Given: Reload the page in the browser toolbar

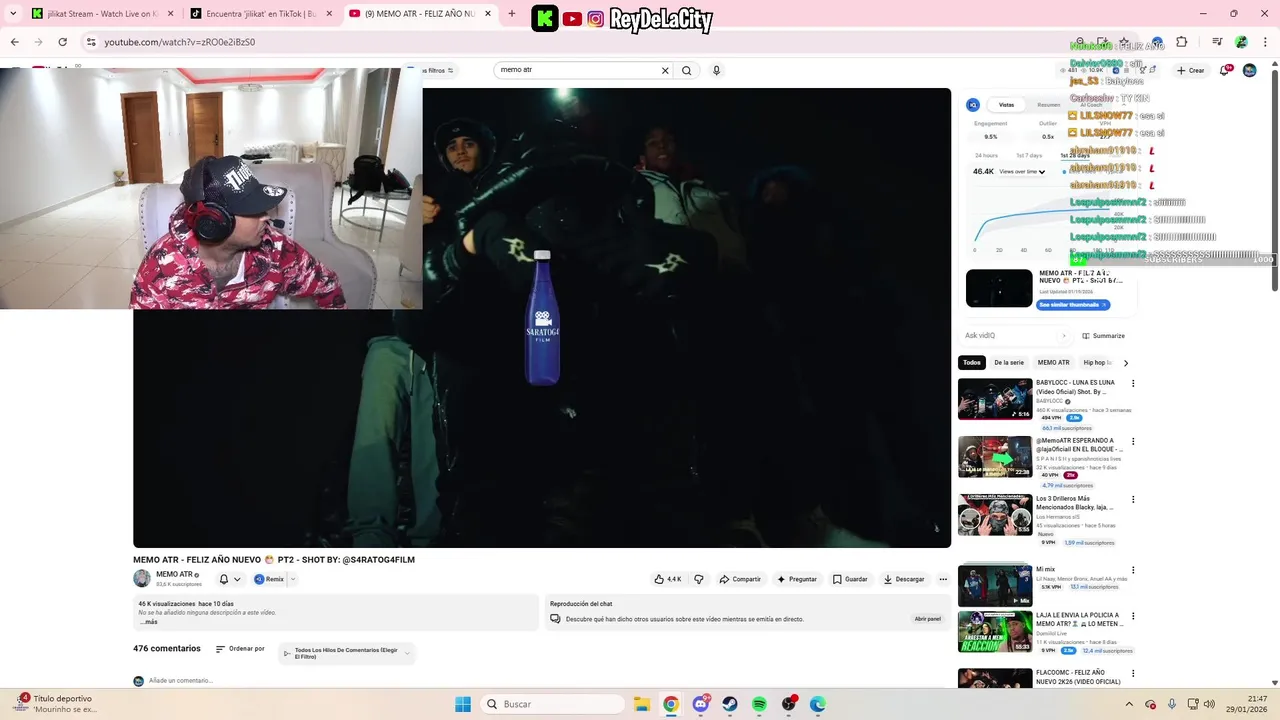Looking at the screenshot, I should click(x=62, y=42).
